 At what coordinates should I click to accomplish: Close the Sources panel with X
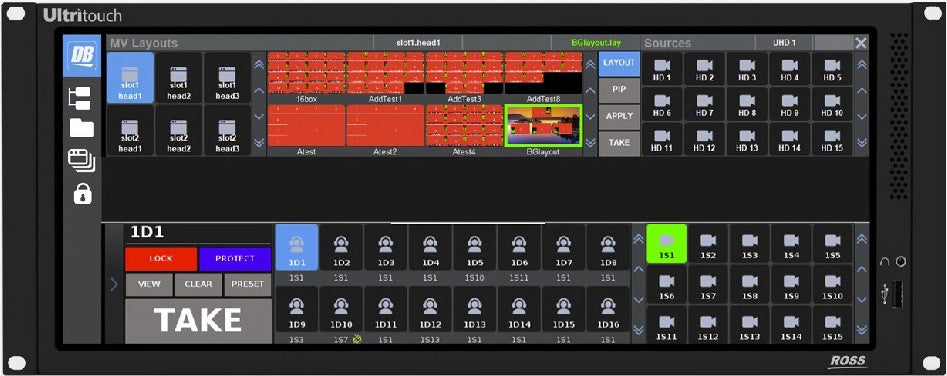coord(861,43)
